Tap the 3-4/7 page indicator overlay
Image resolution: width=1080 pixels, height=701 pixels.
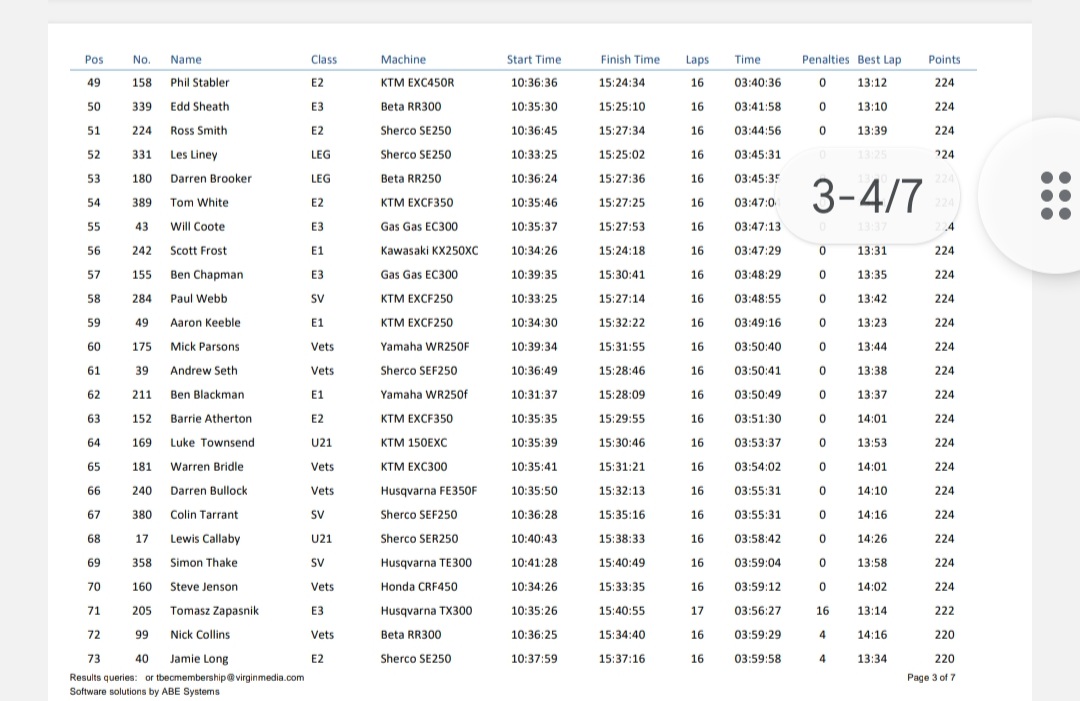click(867, 197)
